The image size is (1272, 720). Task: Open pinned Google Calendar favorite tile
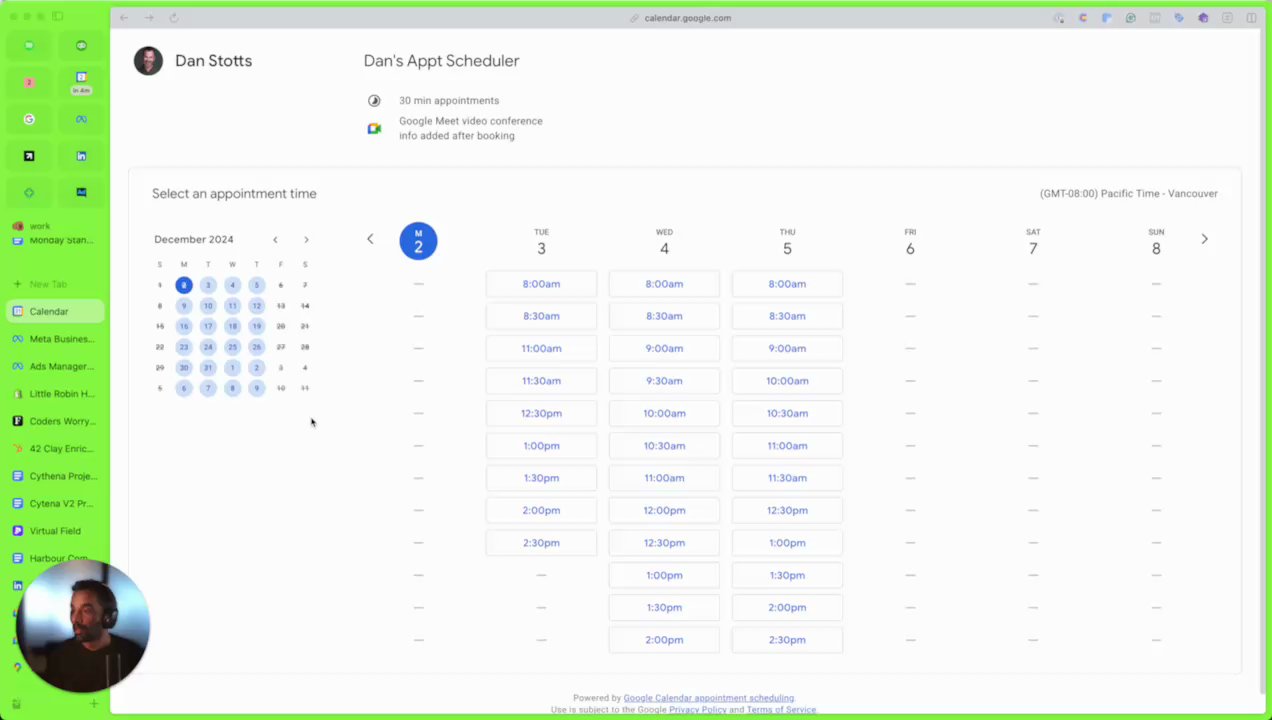click(81, 82)
